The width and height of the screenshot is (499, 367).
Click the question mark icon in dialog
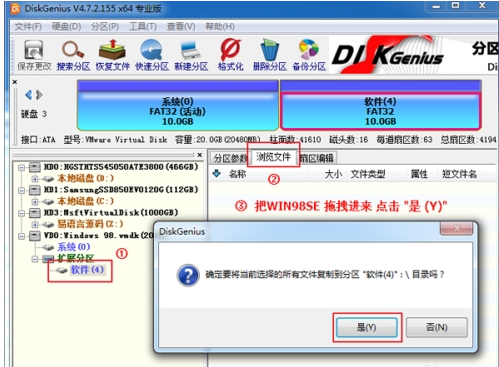click(x=188, y=275)
